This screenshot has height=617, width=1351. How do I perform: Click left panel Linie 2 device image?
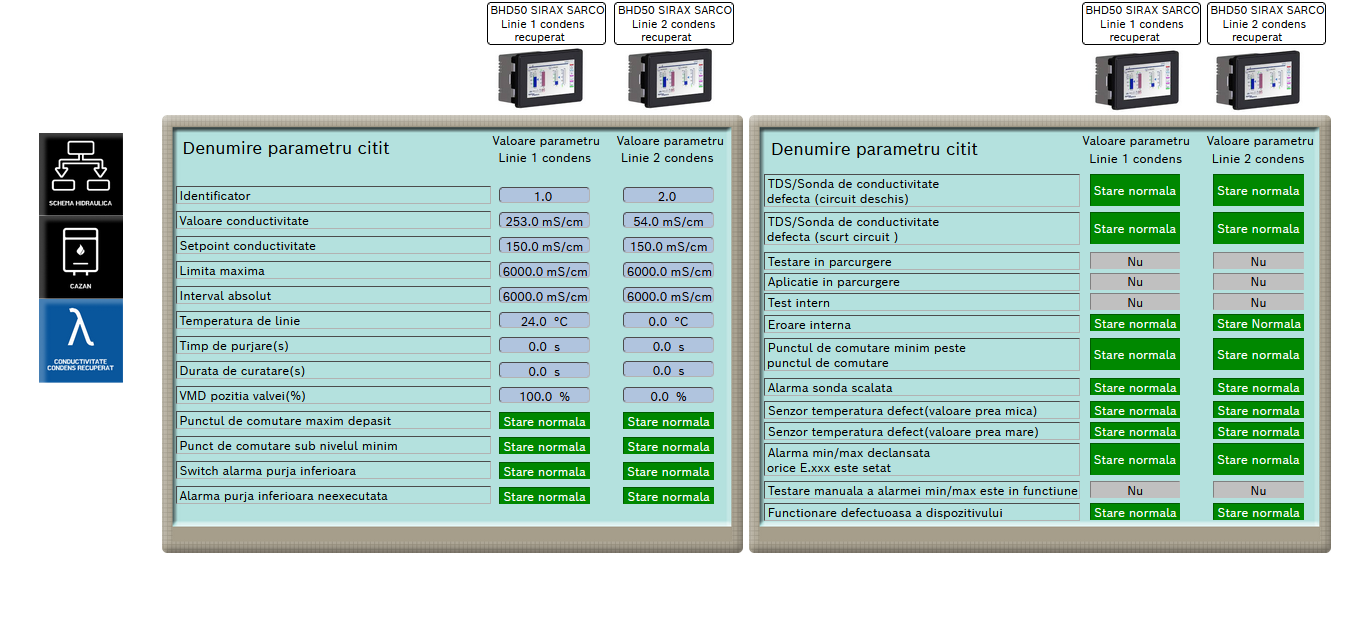click(x=669, y=78)
